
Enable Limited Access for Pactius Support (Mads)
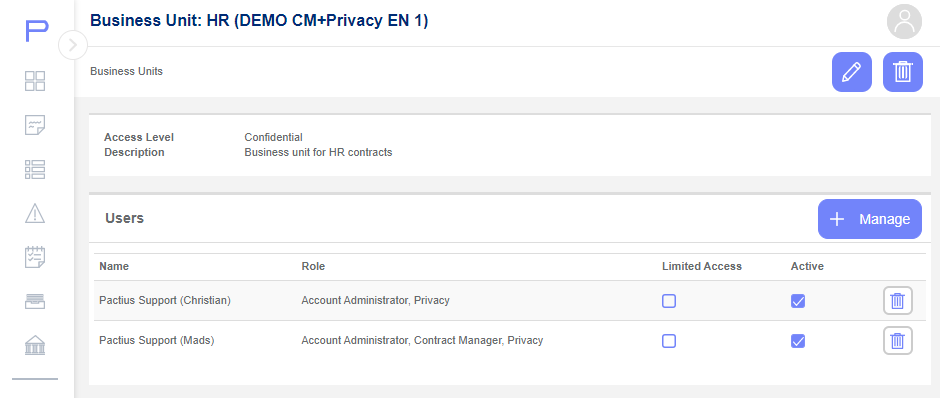tap(669, 341)
